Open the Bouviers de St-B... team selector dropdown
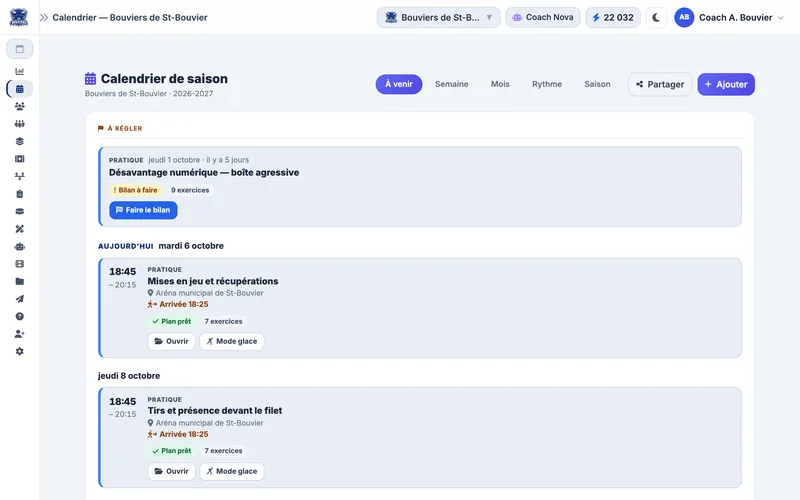Image resolution: width=800 pixels, height=500 pixels. 438,17
